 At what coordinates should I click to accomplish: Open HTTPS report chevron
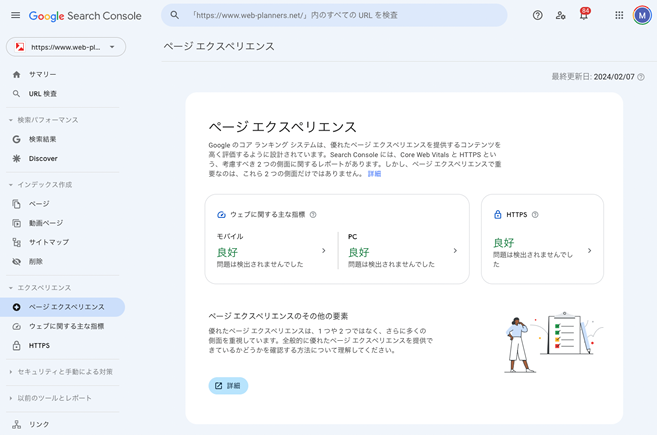[x=590, y=251]
